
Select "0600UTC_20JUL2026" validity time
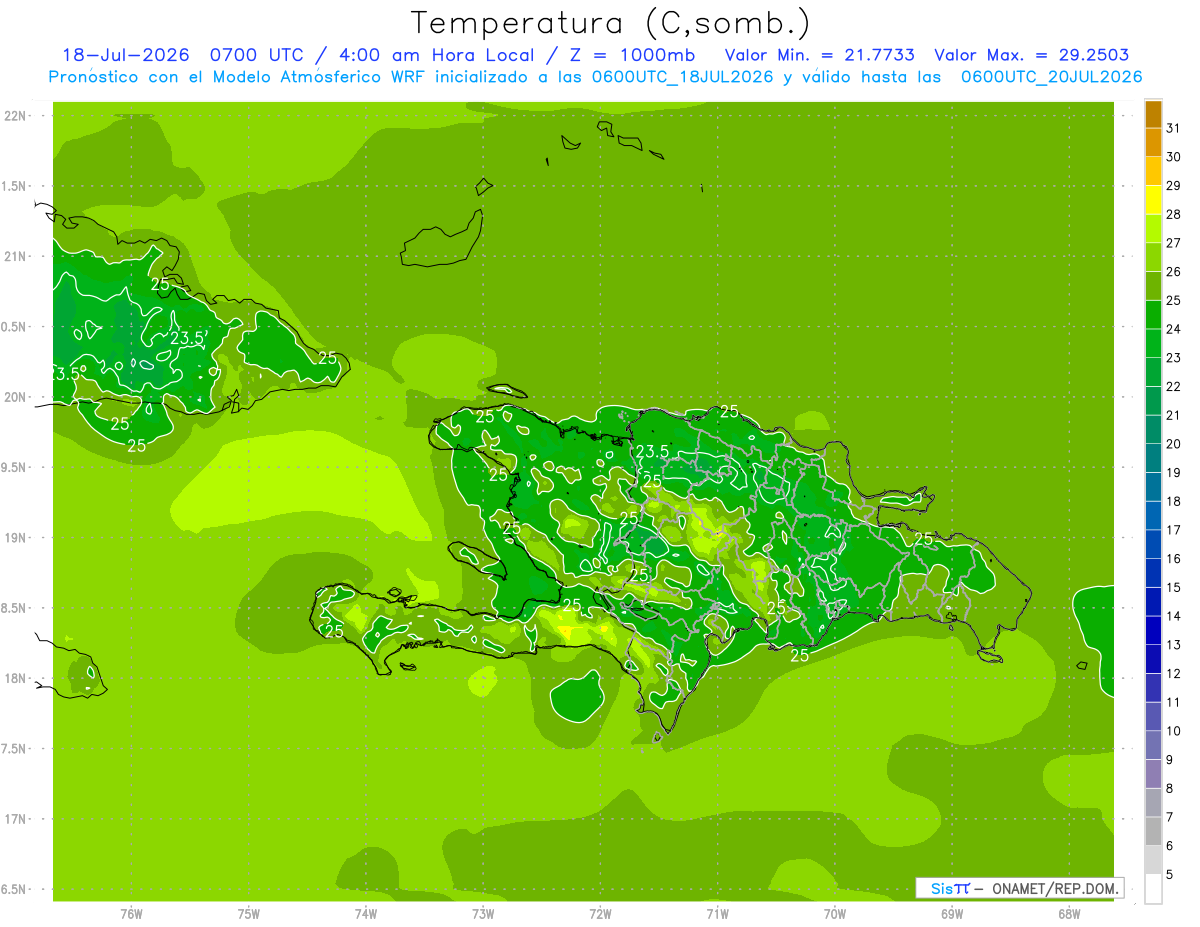tap(1052, 77)
